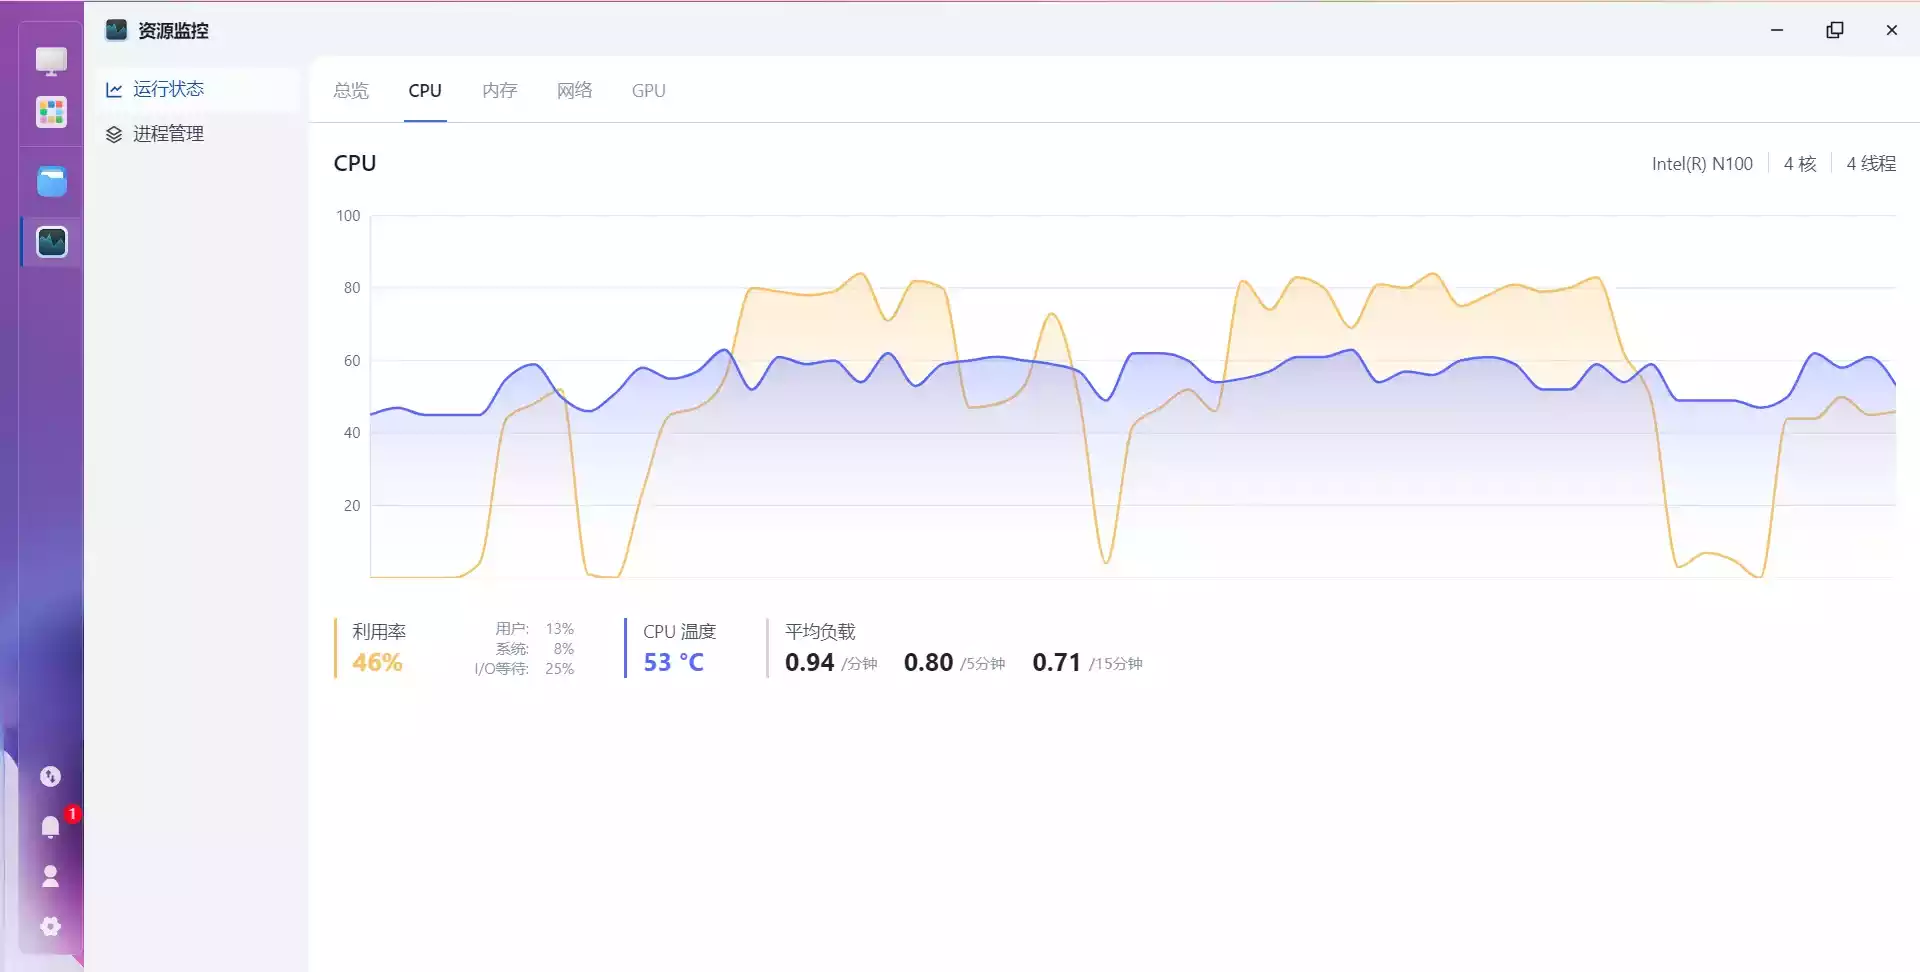The image size is (1920, 972).
Task: Open 进程管理 in the sidebar
Action: pyautogui.click(x=199, y=134)
